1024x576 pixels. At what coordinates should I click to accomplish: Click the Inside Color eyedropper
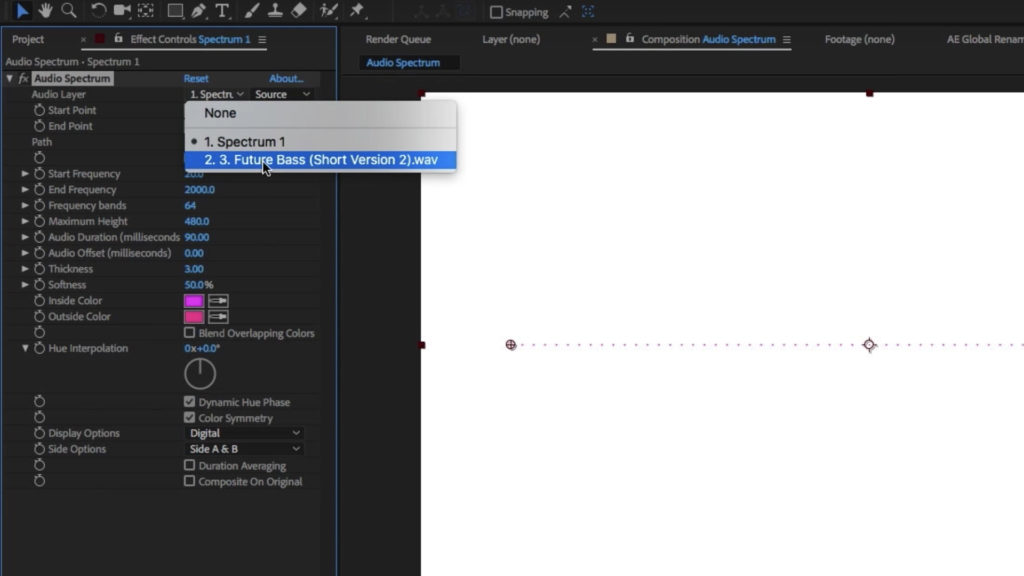pyautogui.click(x=218, y=300)
